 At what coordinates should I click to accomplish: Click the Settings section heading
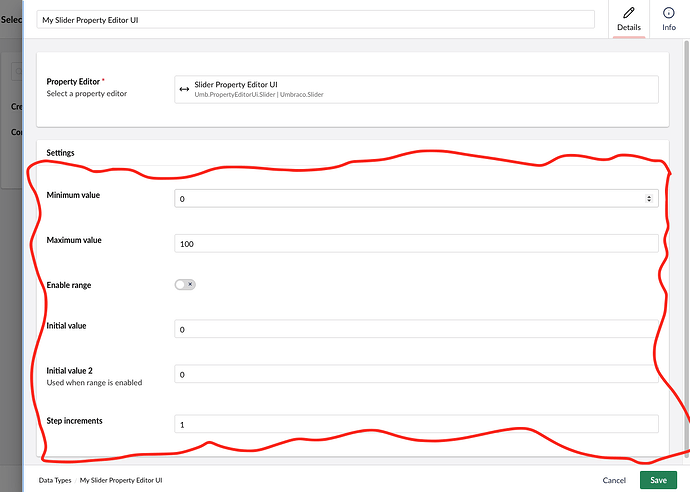click(x=61, y=153)
